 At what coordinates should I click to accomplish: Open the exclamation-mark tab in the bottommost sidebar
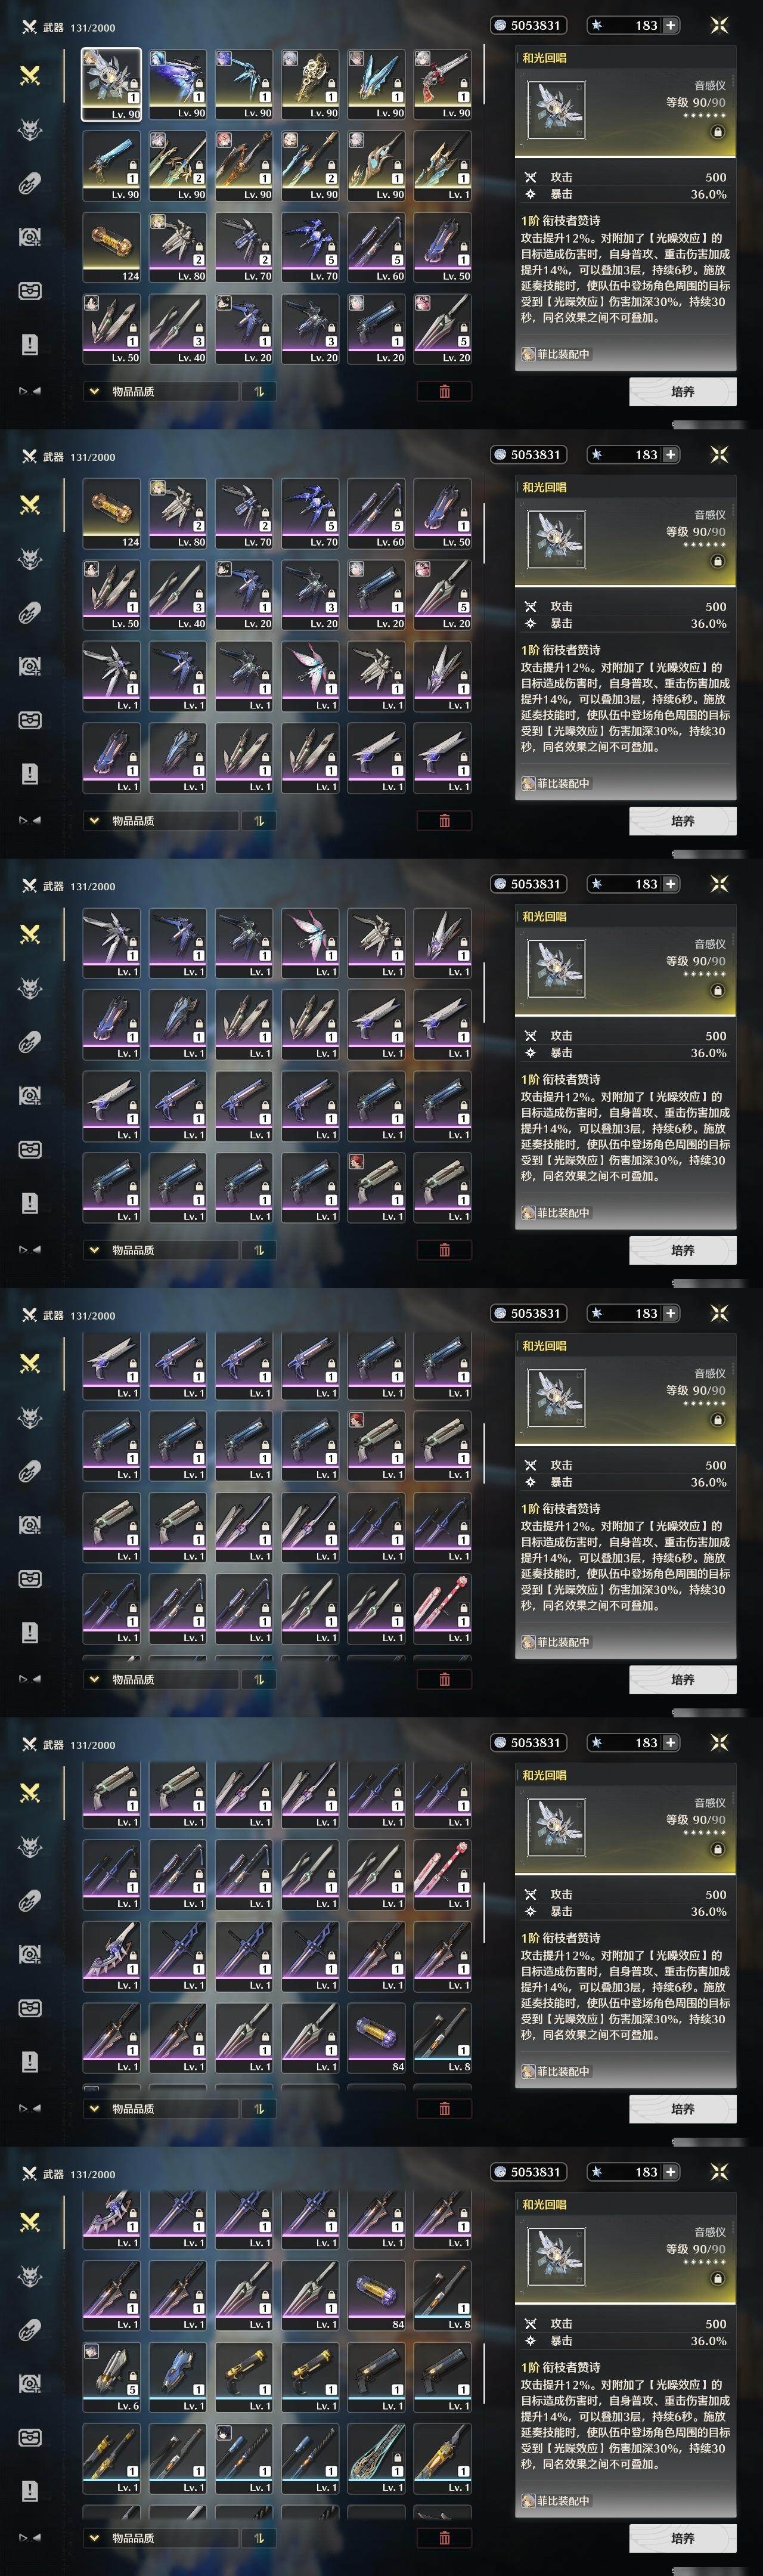point(30,2490)
